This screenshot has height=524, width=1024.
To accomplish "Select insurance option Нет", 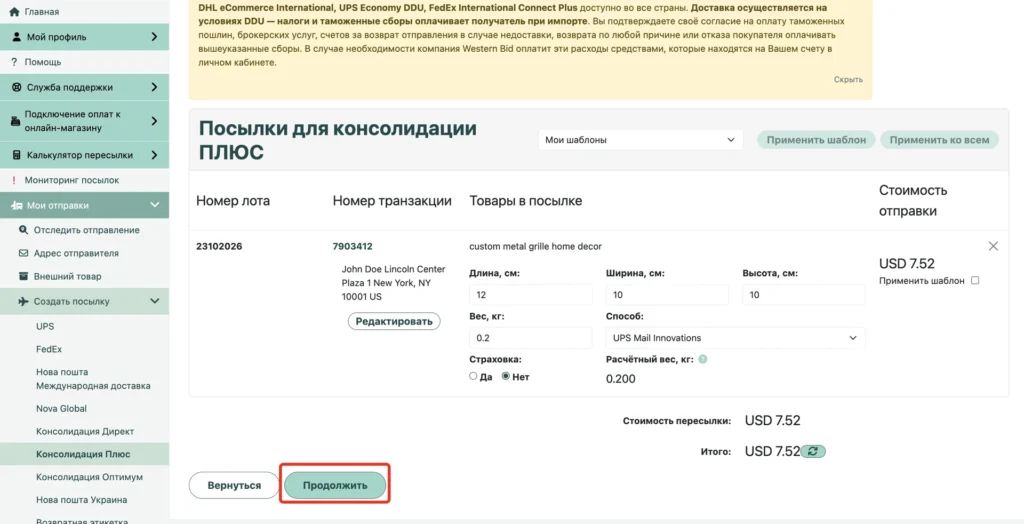I will click(505, 376).
